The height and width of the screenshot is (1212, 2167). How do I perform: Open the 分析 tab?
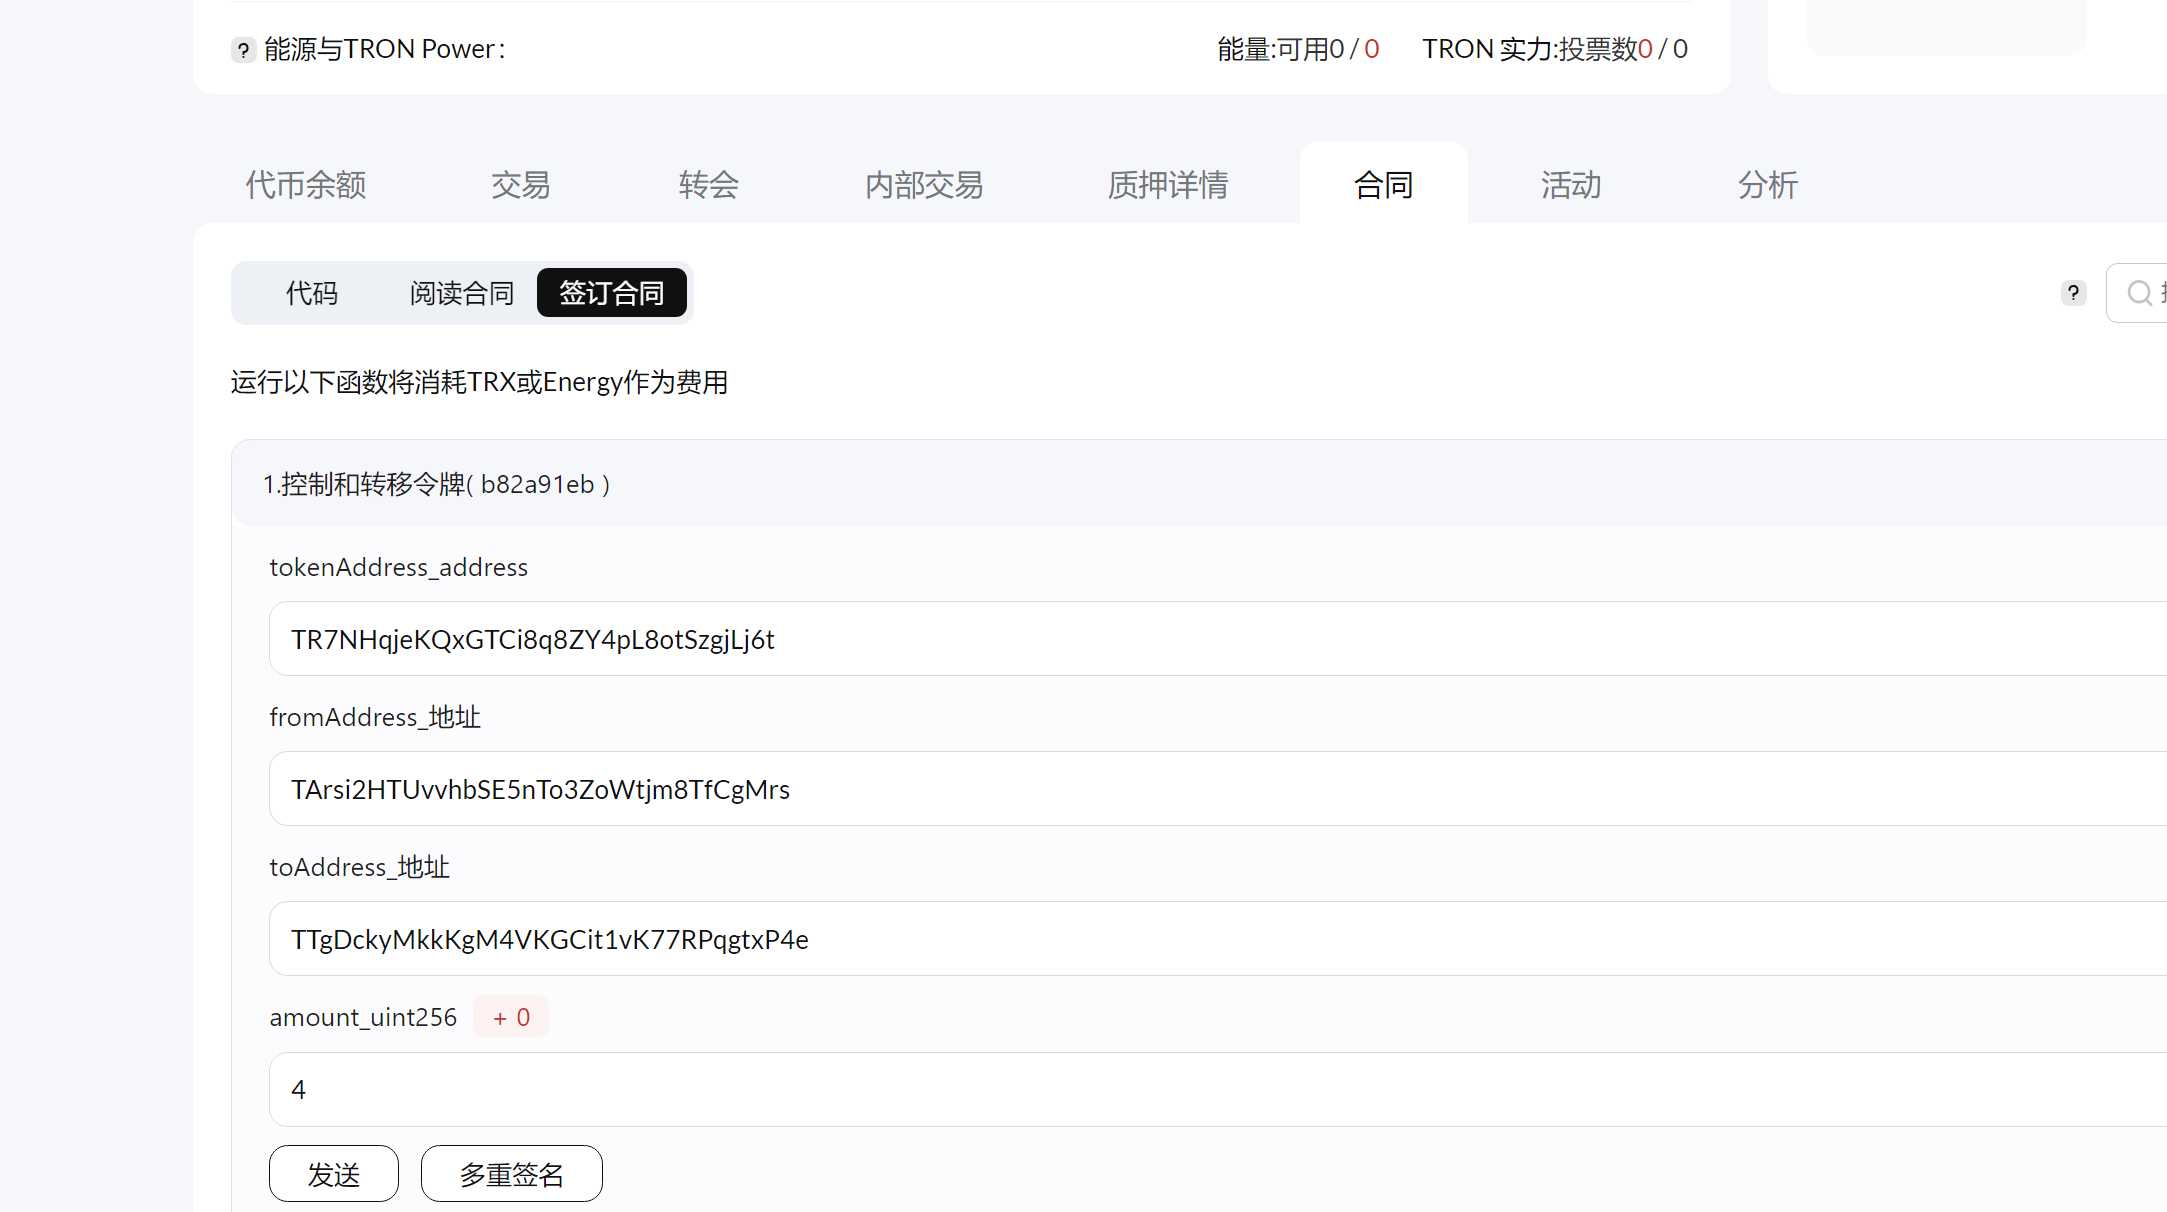pyautogui.click(x=1767, y=185)
